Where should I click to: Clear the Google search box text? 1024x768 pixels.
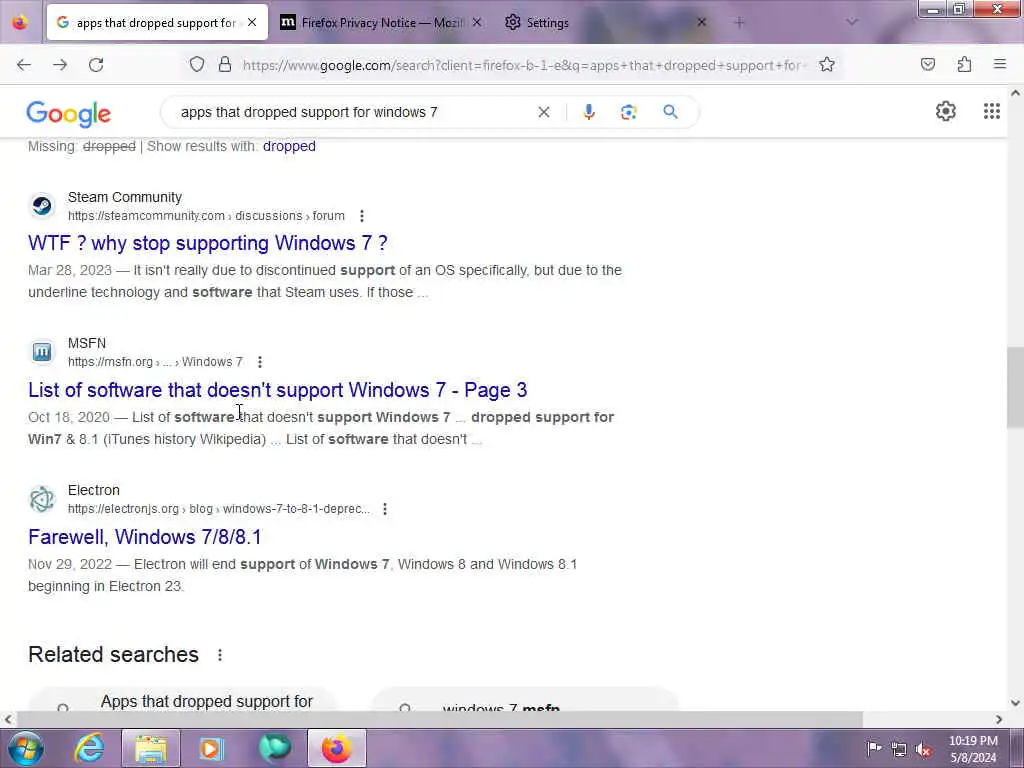543,112
